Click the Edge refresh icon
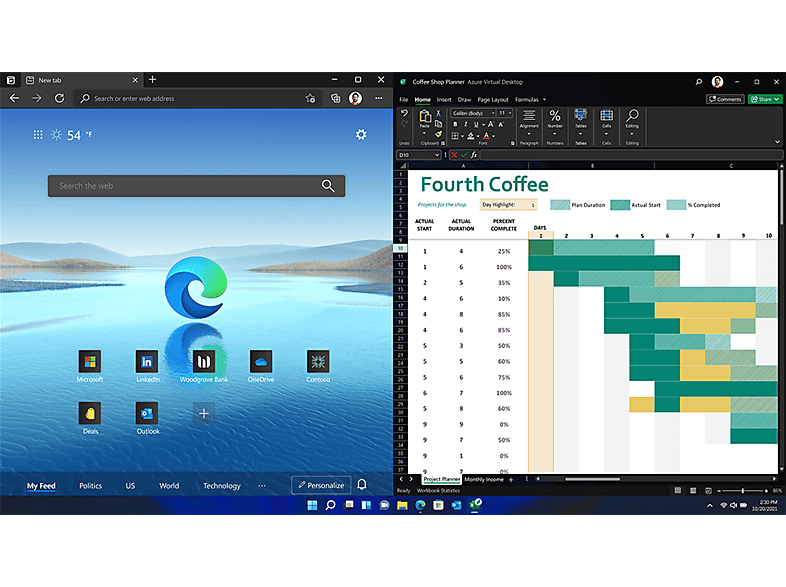 (59, 98)
